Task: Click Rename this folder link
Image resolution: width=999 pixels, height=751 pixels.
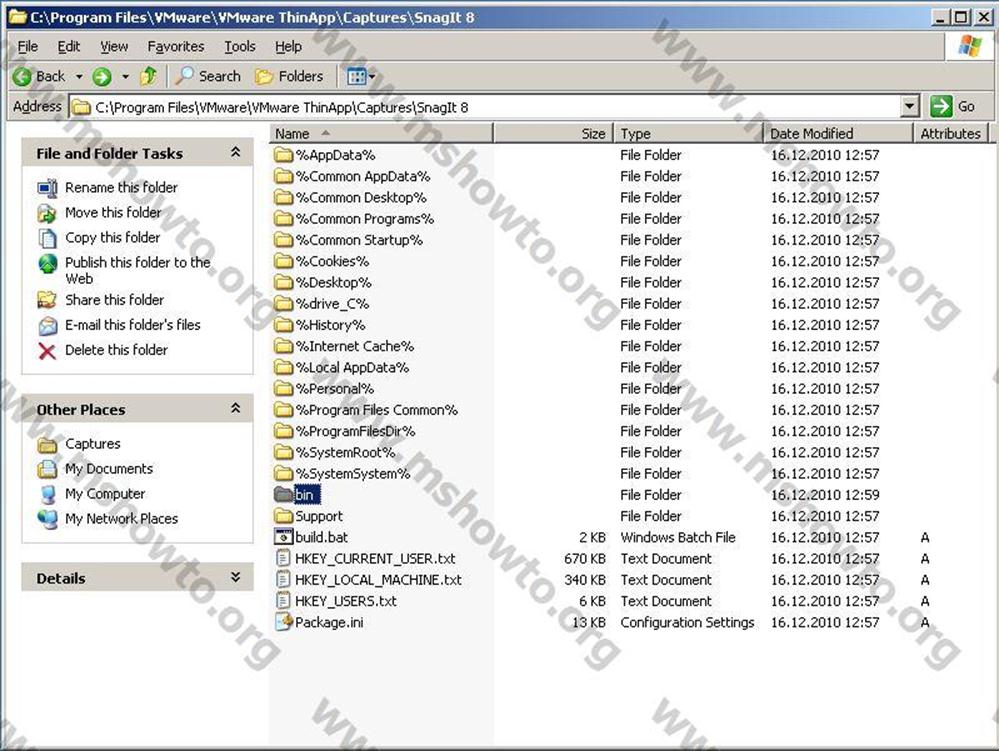Action: click(121, 187)
